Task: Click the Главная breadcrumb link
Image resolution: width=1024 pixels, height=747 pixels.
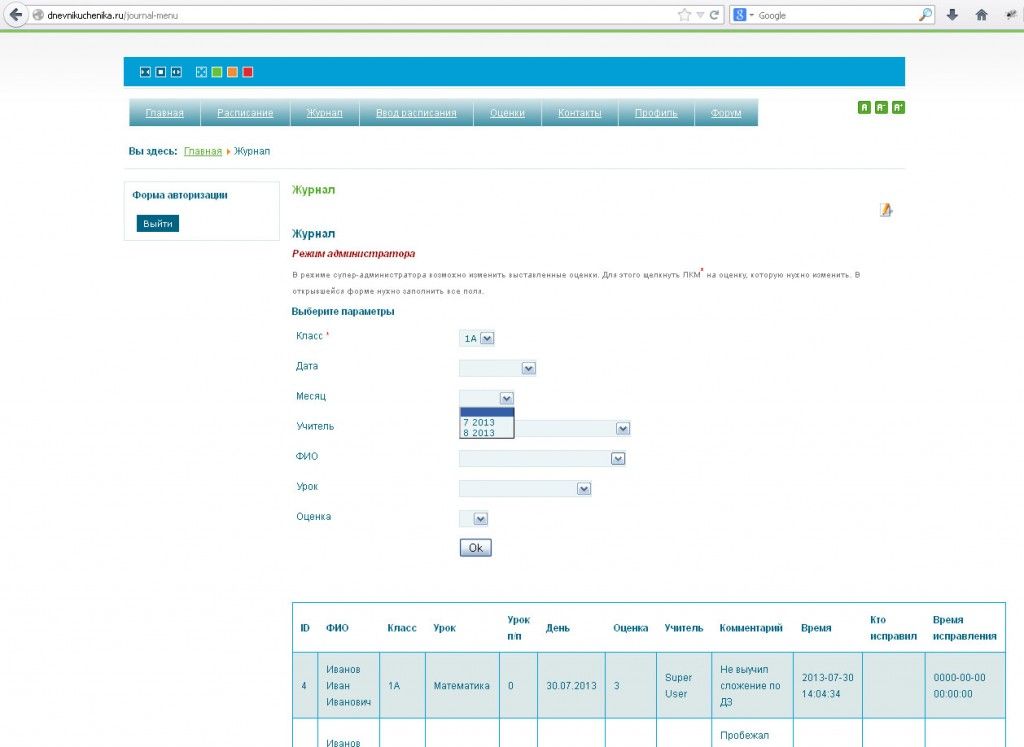Action: click(x=203, y=151)
